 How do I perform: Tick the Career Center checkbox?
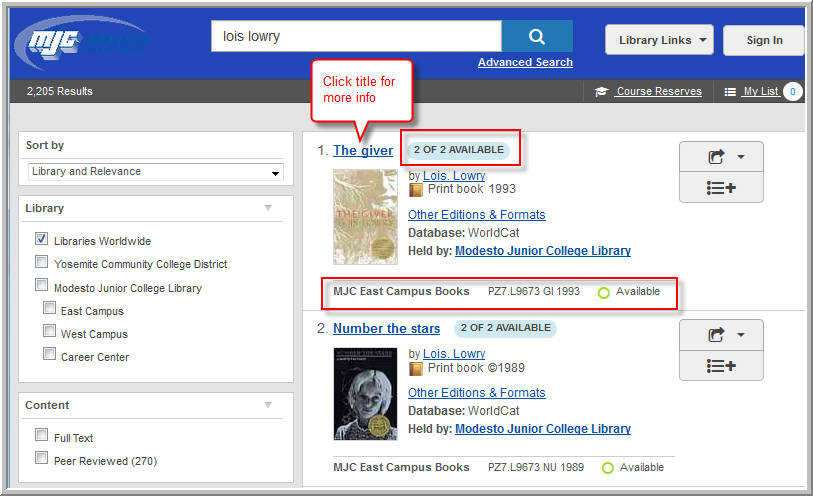tap(49, 353)
